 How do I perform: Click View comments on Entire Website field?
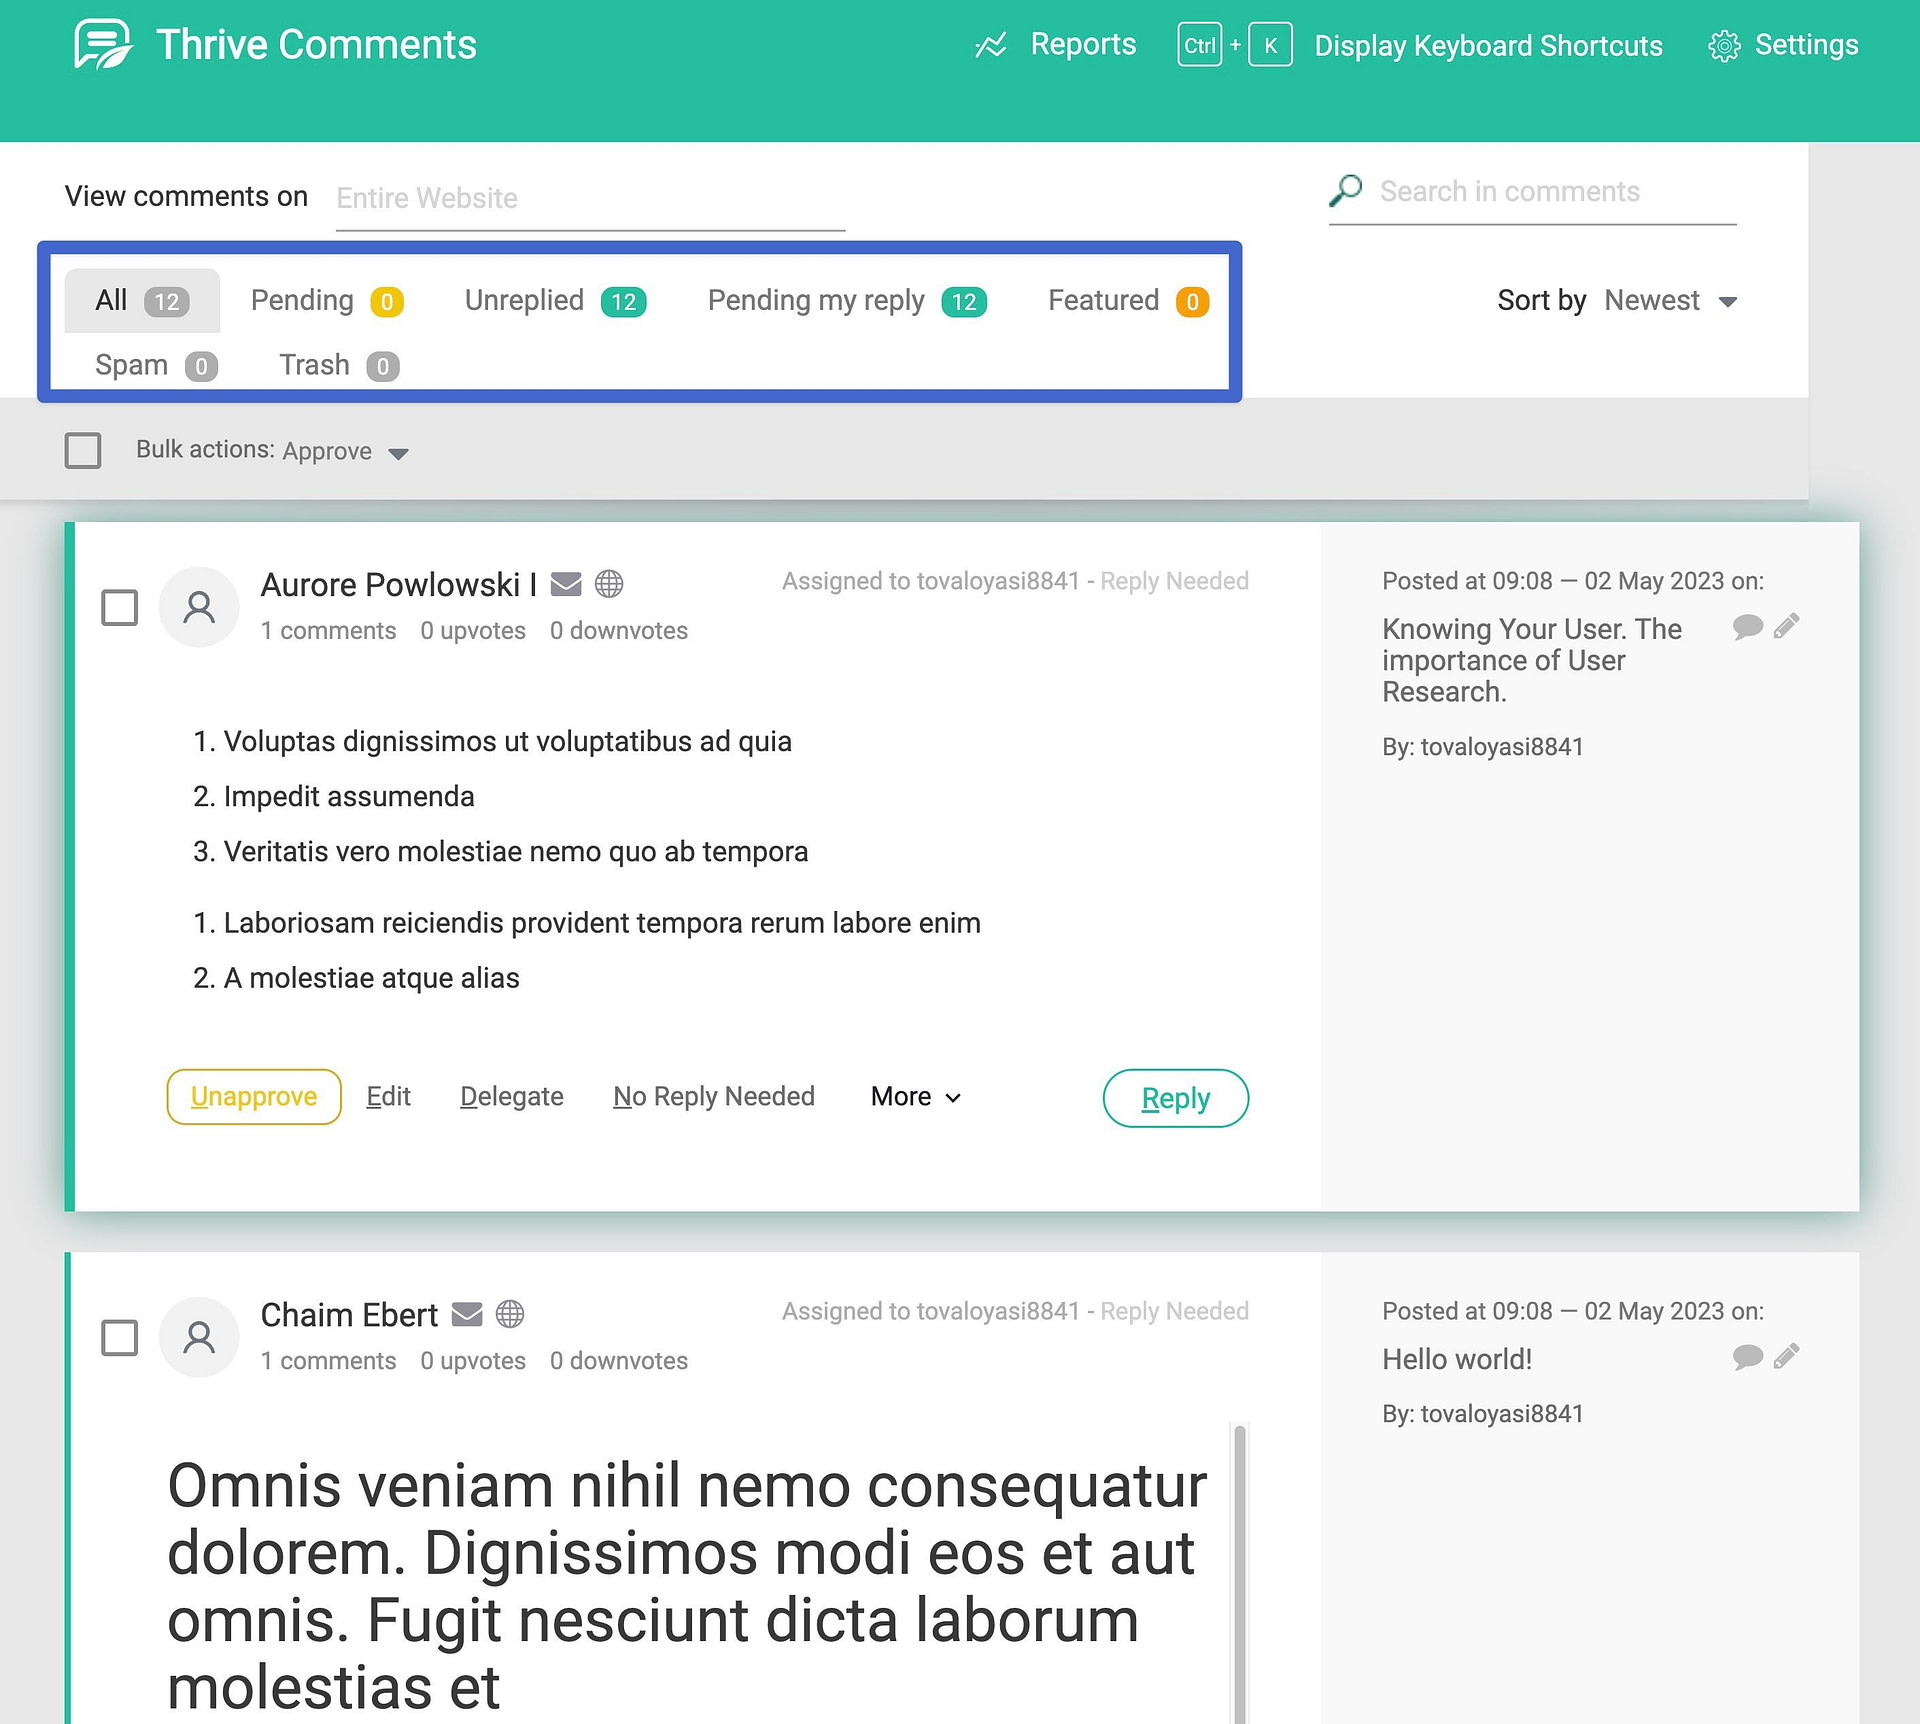pyautogui.click(x=587, y=196)
